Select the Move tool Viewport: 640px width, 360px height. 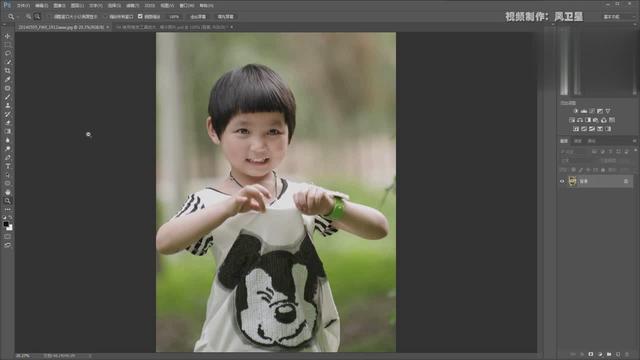click(x=7, y=36)
